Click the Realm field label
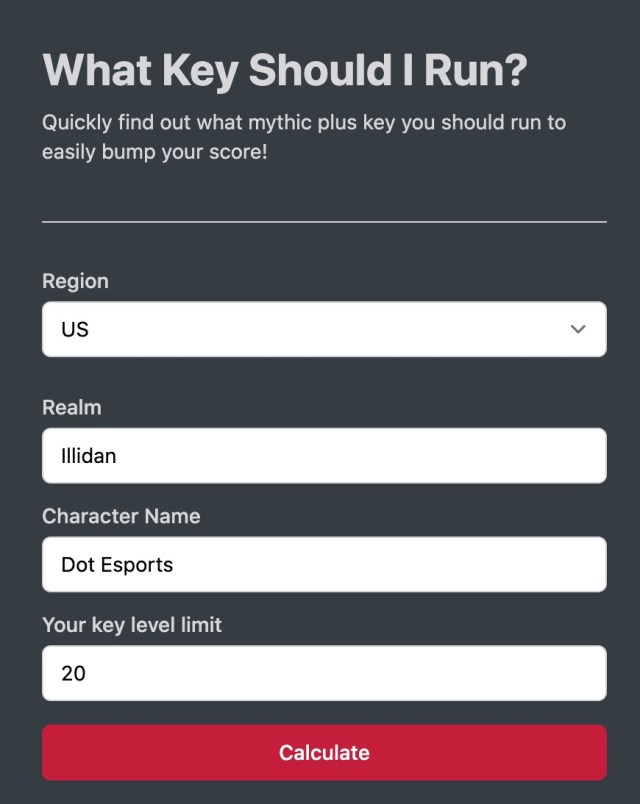640x804 pixels. coord(72,408)
